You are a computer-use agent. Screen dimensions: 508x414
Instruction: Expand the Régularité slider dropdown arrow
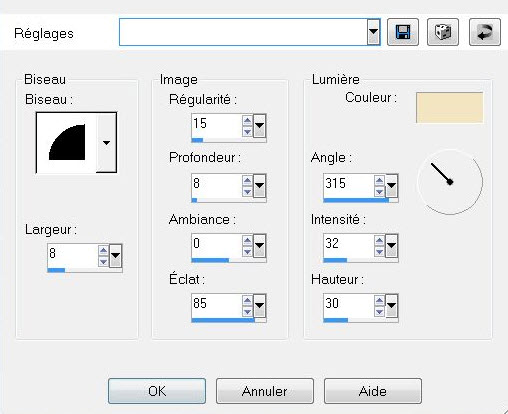tap(259, 126)
